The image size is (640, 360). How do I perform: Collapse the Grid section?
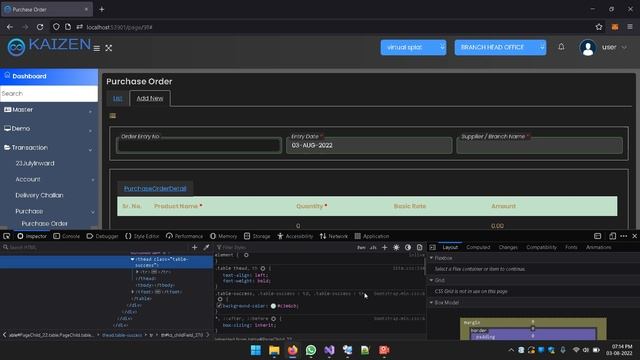(x=431, y=280)
